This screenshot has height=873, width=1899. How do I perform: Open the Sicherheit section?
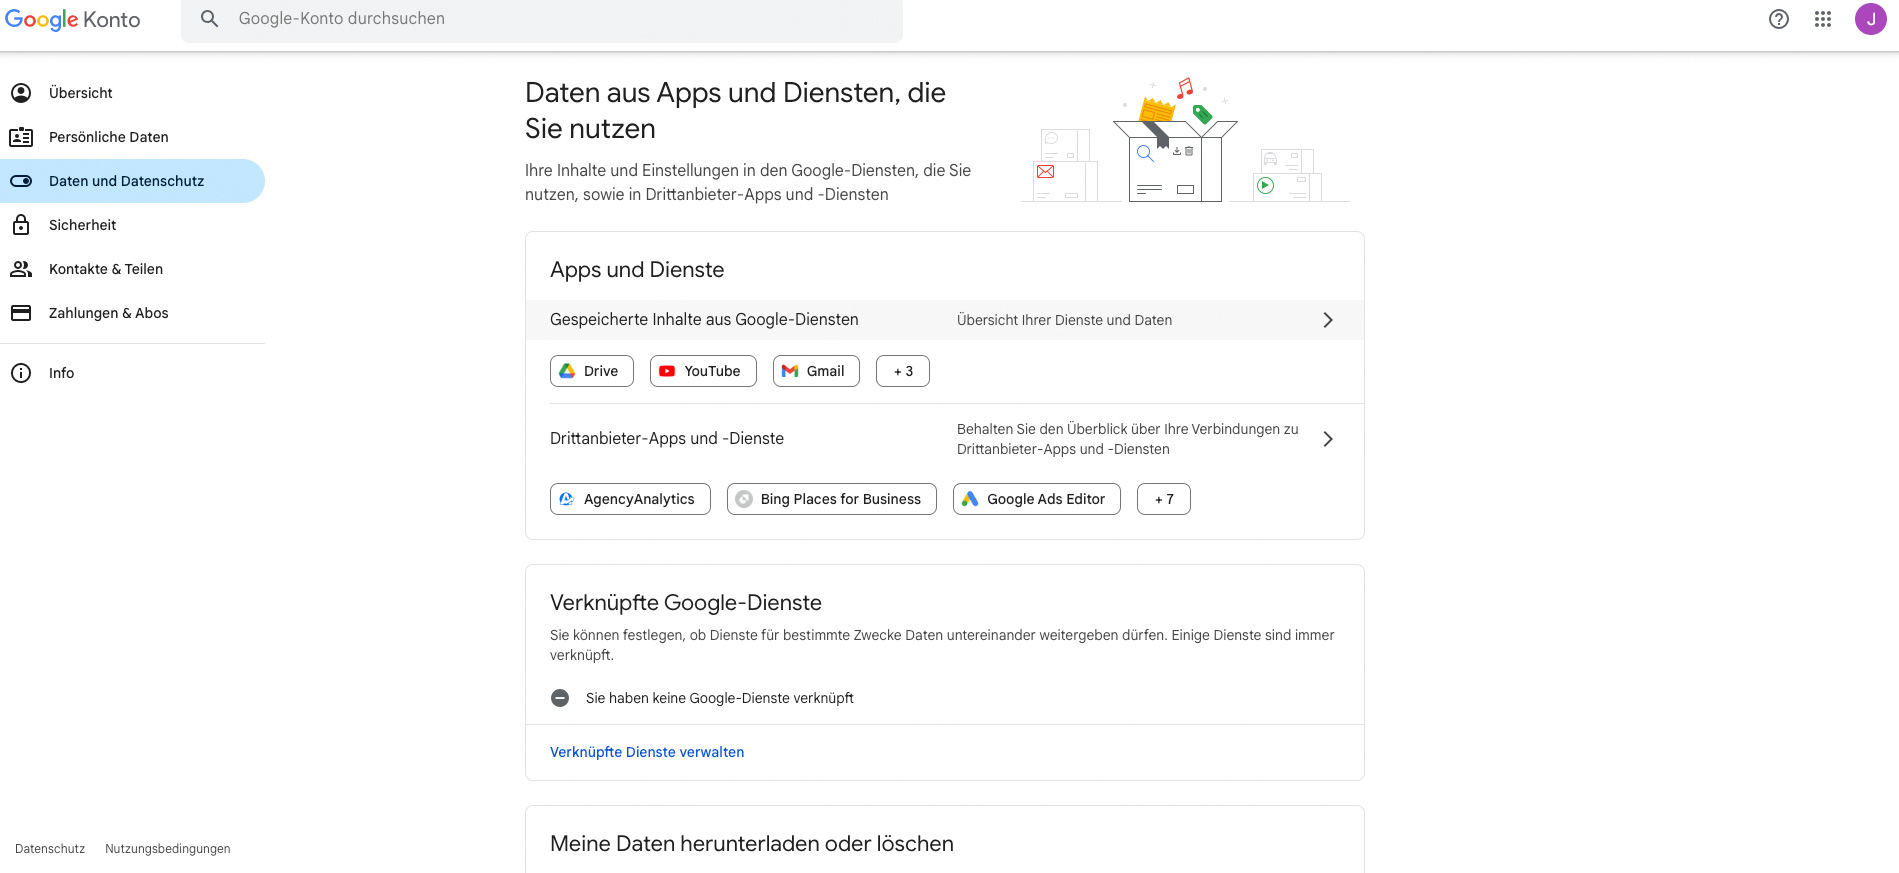point(132,225)
